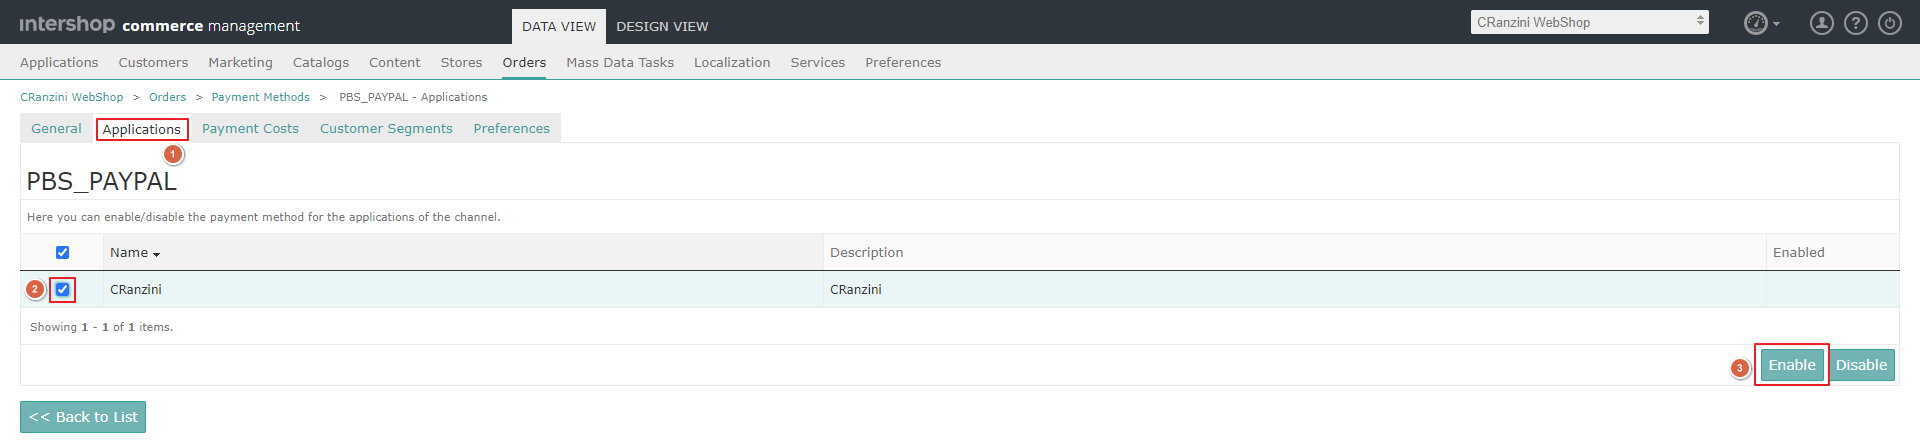Screen dimensions: 1920x443
Task: Go to Orders breadcrumb link
Action: 167,97
